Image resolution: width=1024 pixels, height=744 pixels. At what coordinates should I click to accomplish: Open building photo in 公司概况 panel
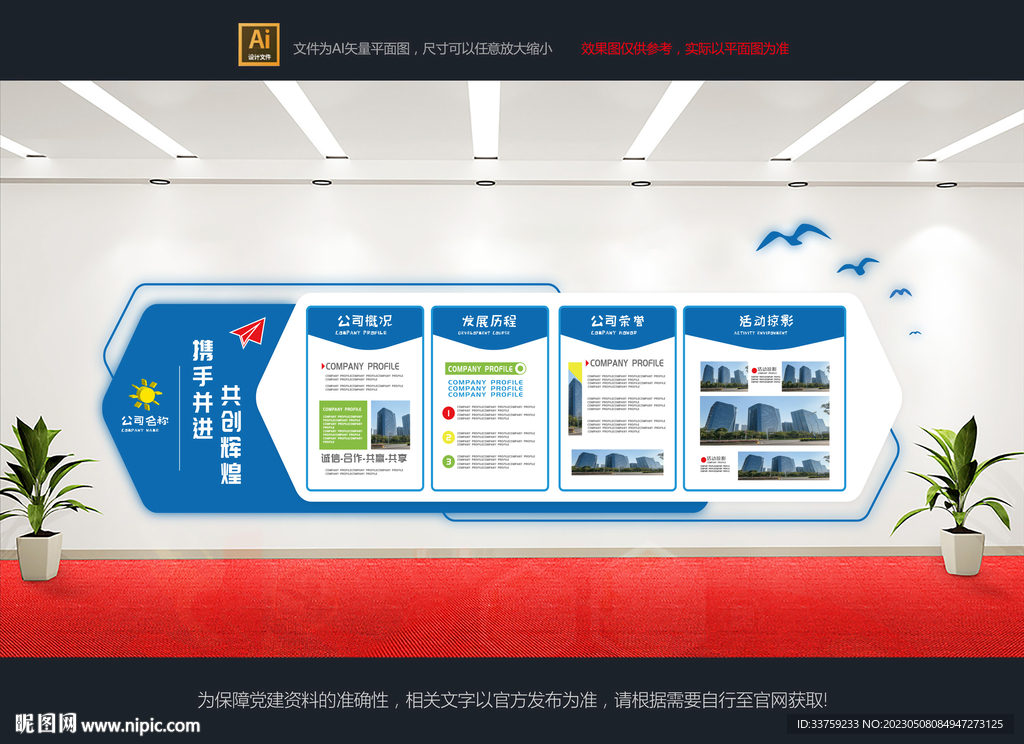[x=391, y=425]
